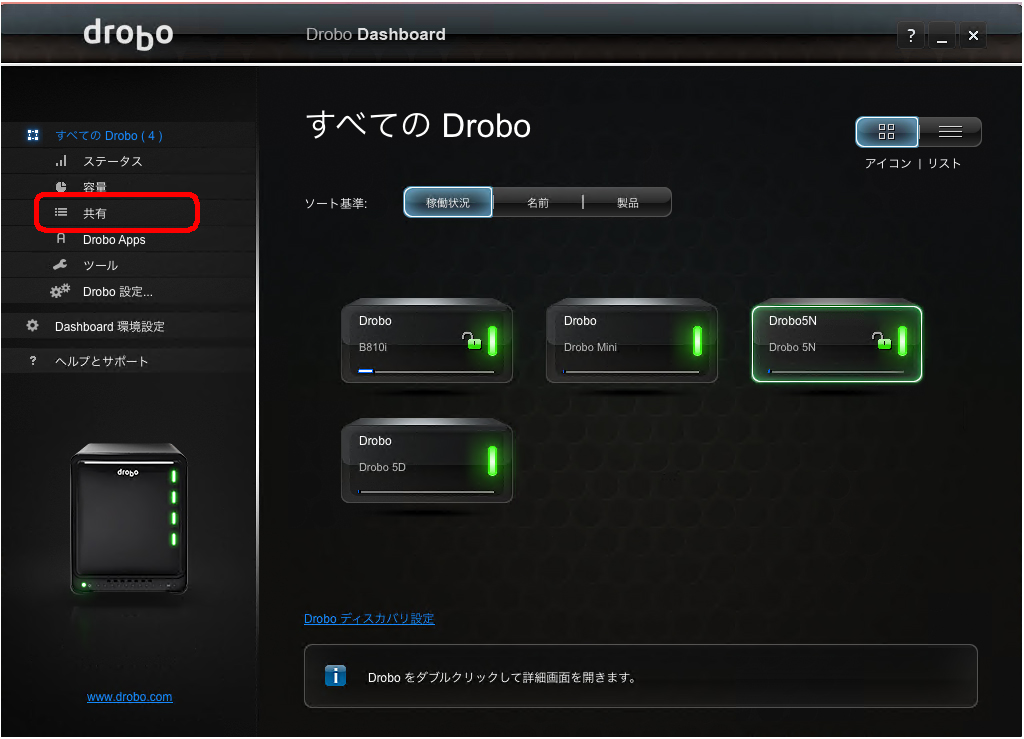This screenshot has height=739, width=1024.
Task: Click the lock icon on the Drobo5N card
Action: pos(882,340)
